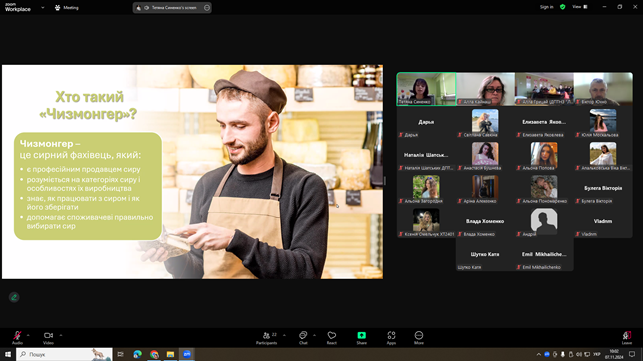Viewport: 643px width, 361px height.
Task: Open the Chat panel
Action: pos(303,338)
